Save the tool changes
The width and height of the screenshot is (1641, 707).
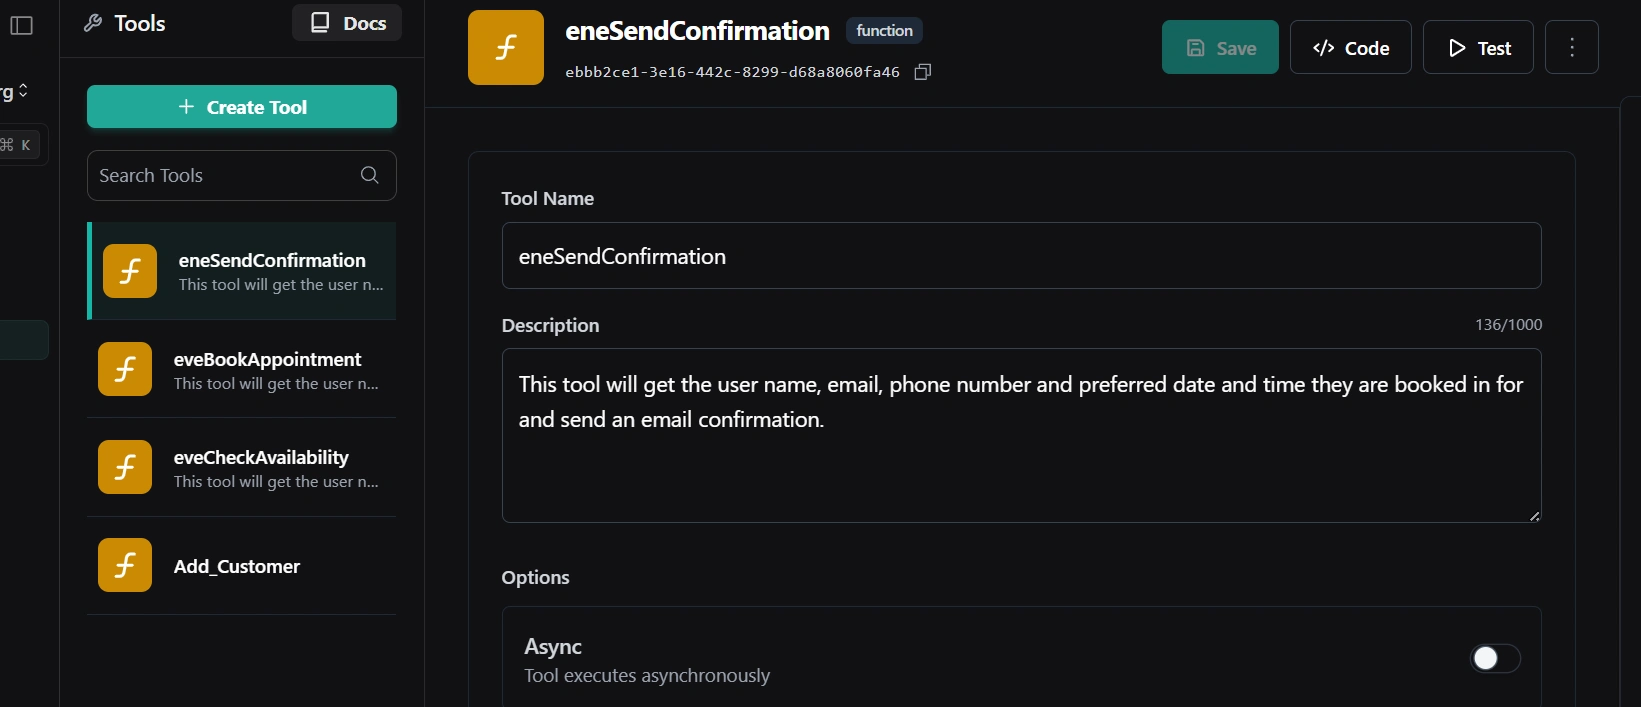click(1220, 48)
